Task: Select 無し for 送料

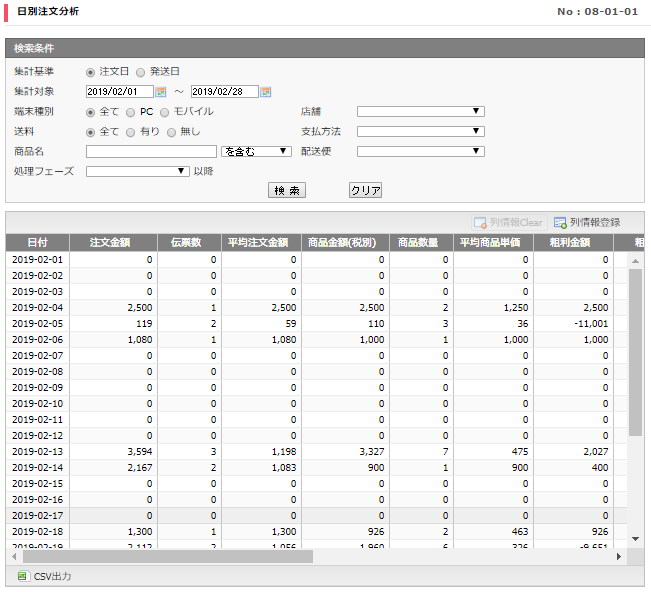Action: pos(171,132)
